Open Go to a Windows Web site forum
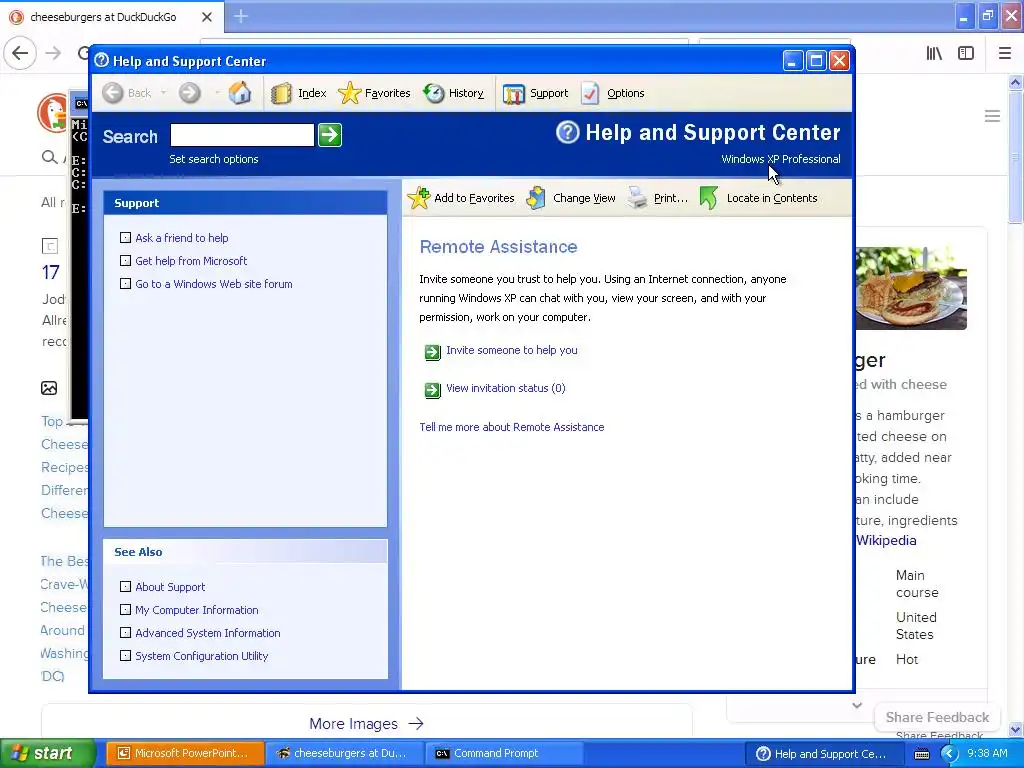The height and width of the screenshot is (768, 1024). (214, 283)
